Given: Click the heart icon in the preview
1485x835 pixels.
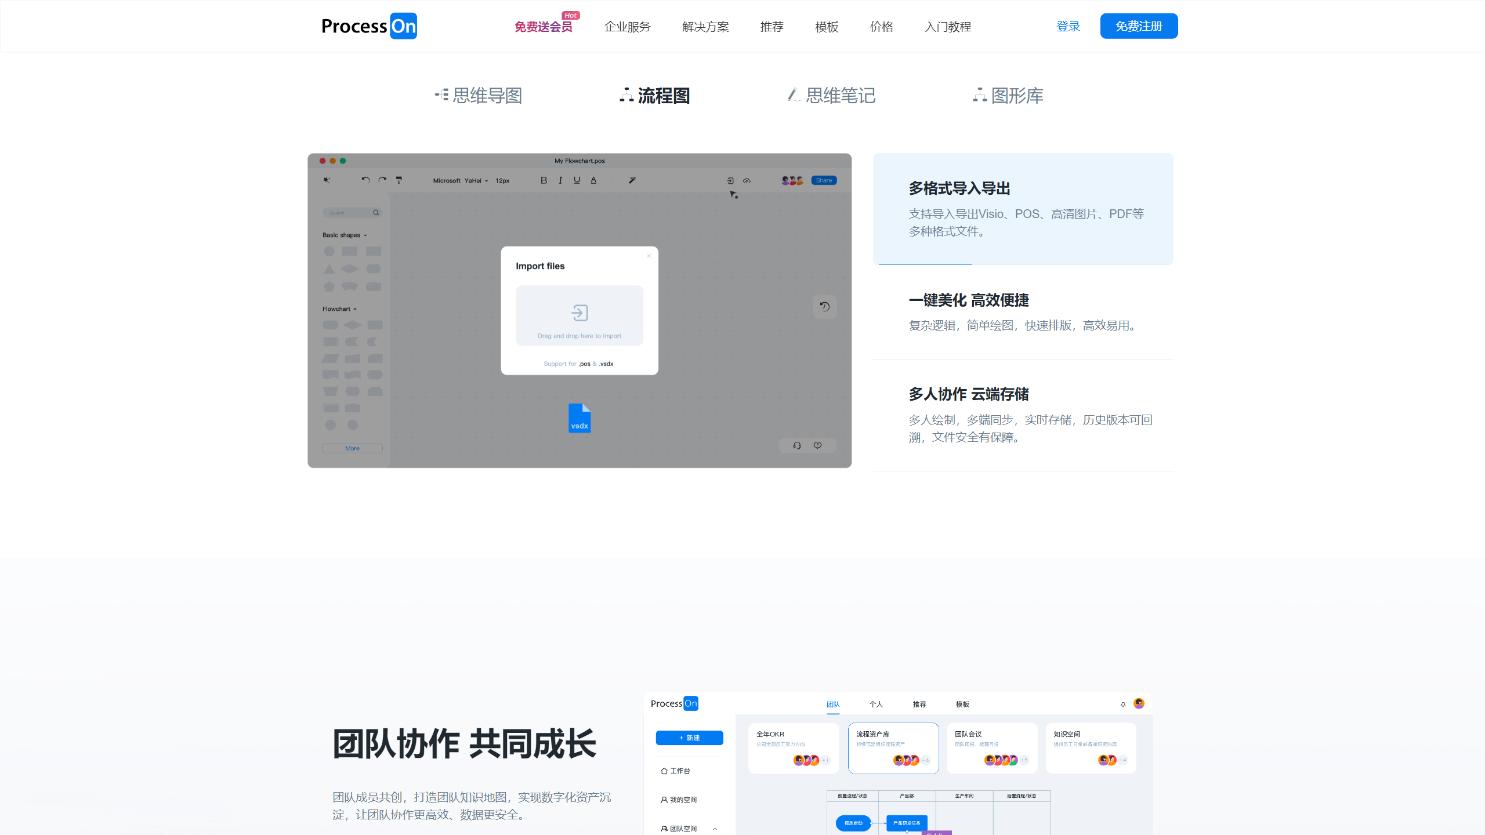Looking at the screenshot, I should click(x=818, y=446).
